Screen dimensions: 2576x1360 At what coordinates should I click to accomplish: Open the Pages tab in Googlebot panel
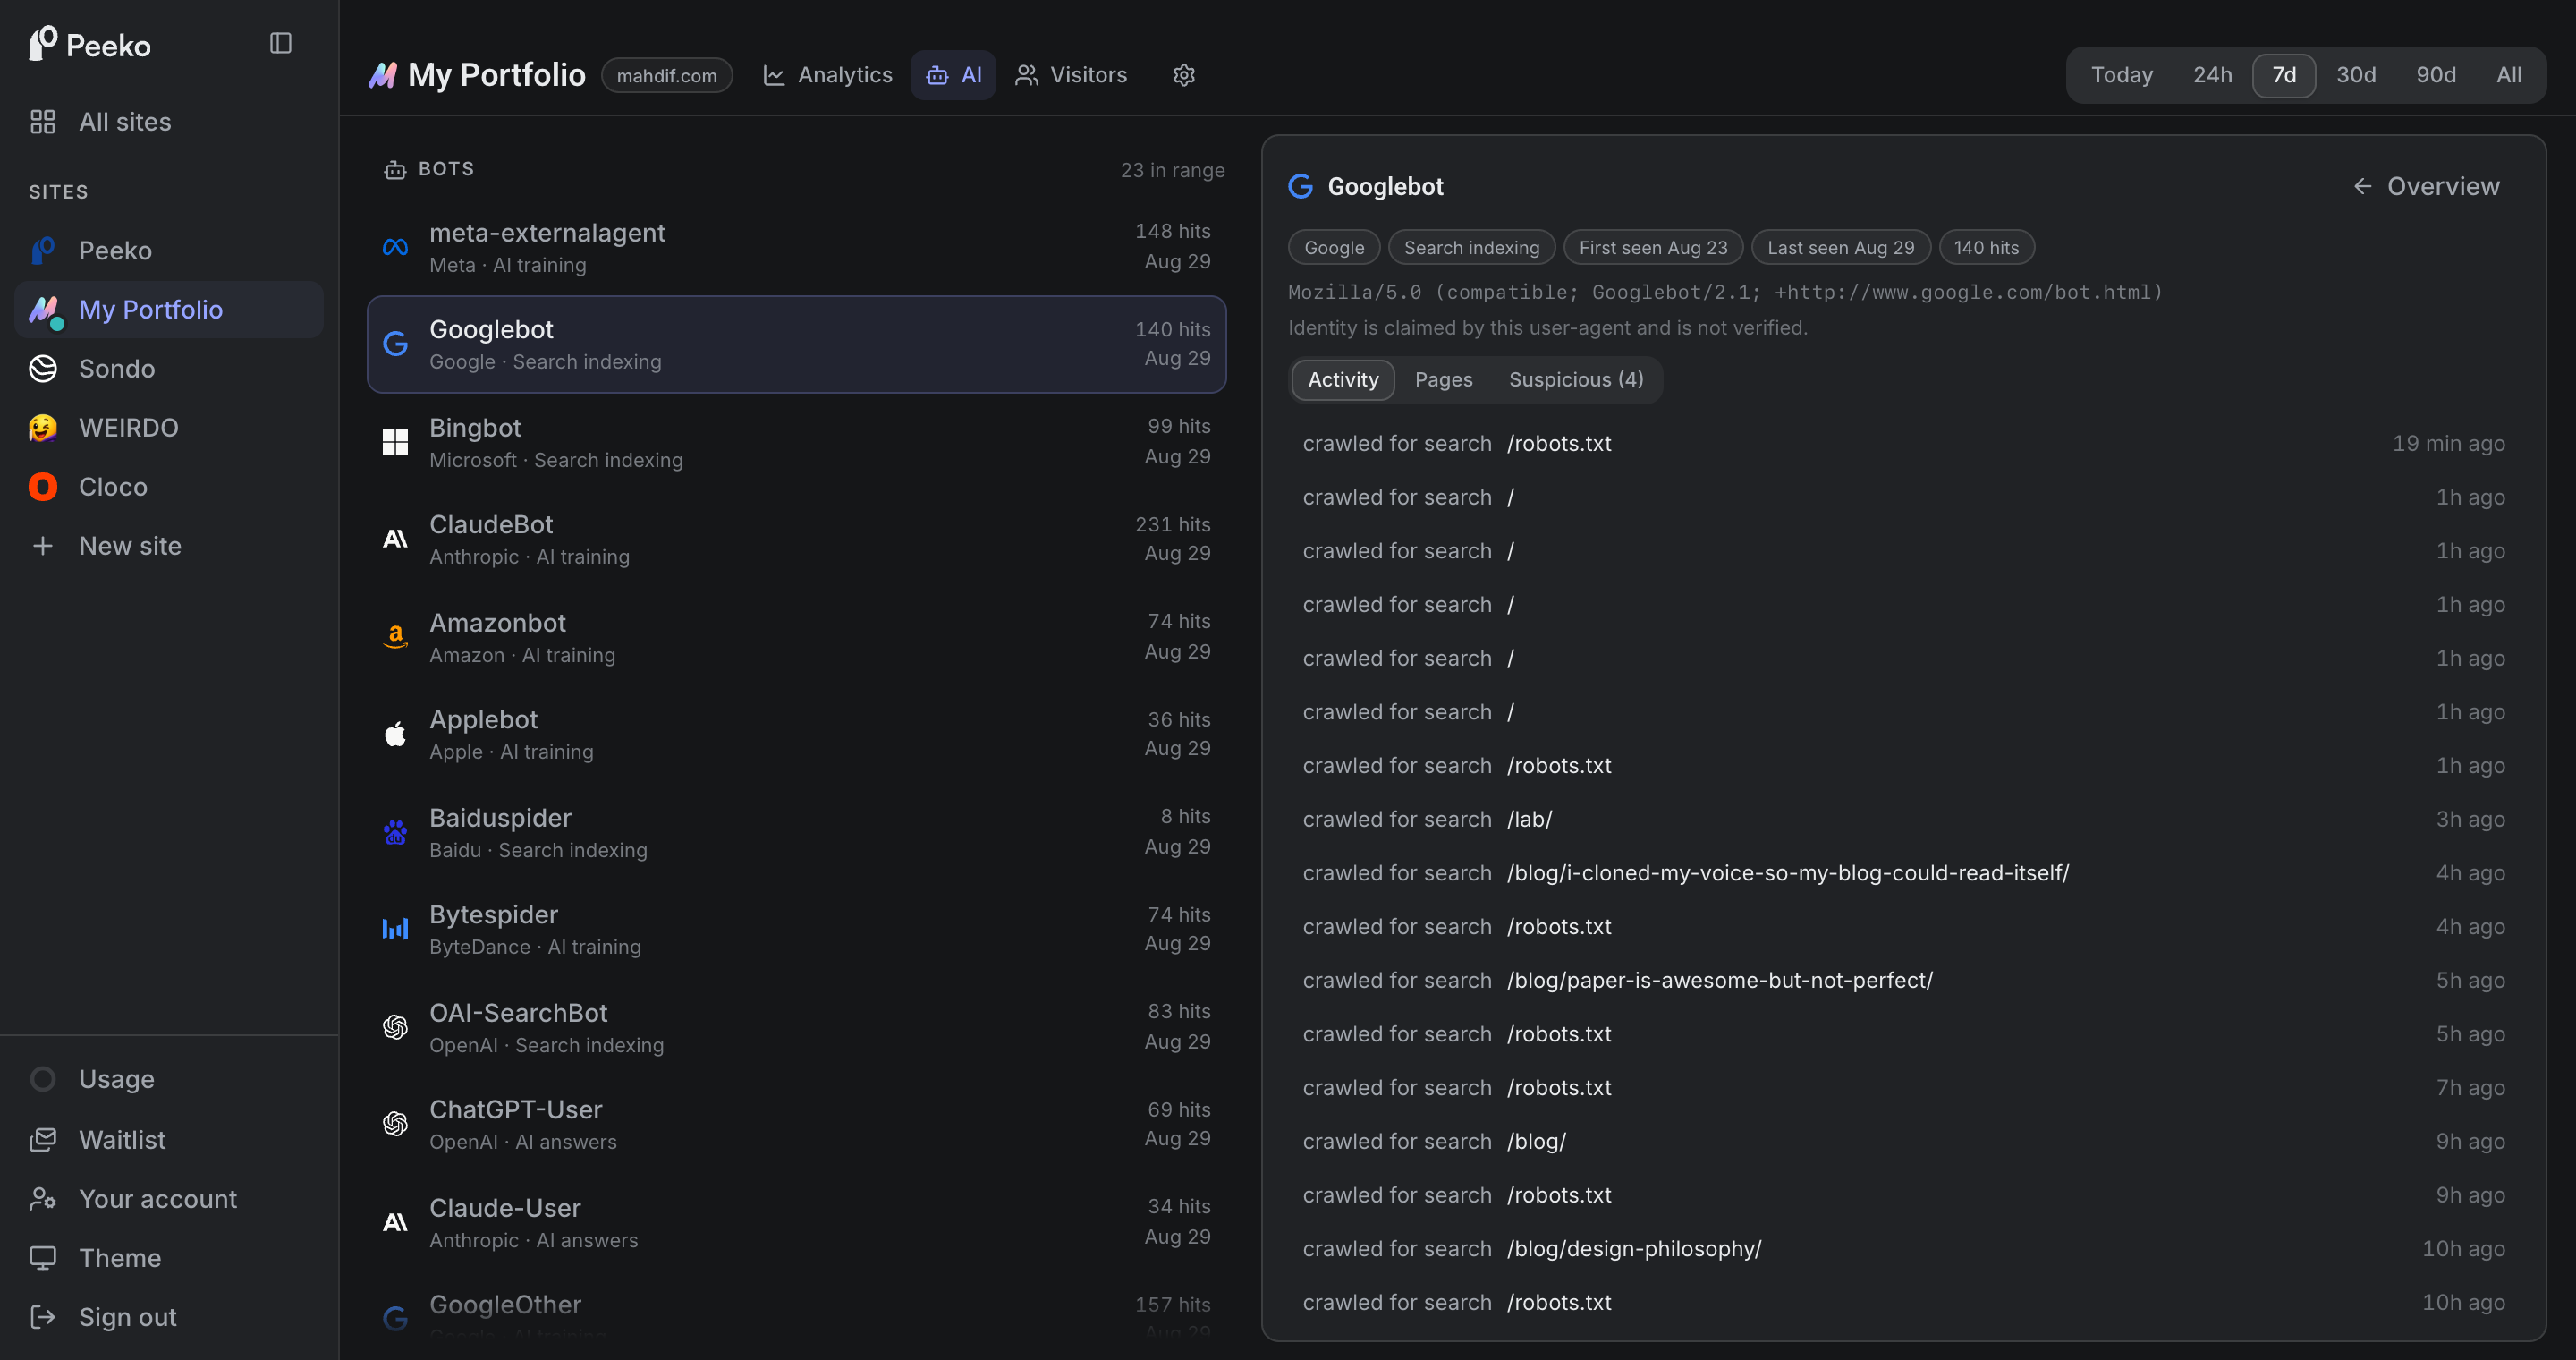point(1443,380)
